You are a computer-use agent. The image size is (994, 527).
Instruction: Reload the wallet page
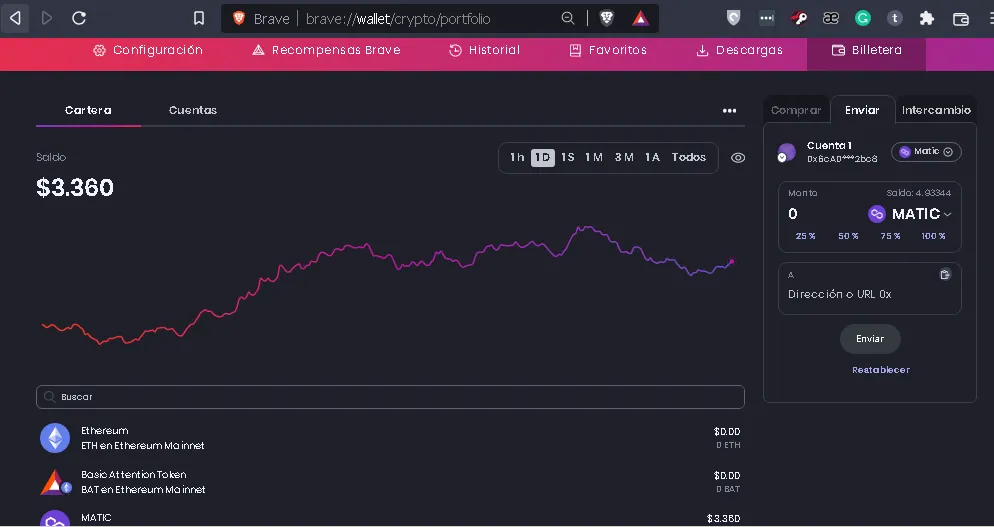79,18
